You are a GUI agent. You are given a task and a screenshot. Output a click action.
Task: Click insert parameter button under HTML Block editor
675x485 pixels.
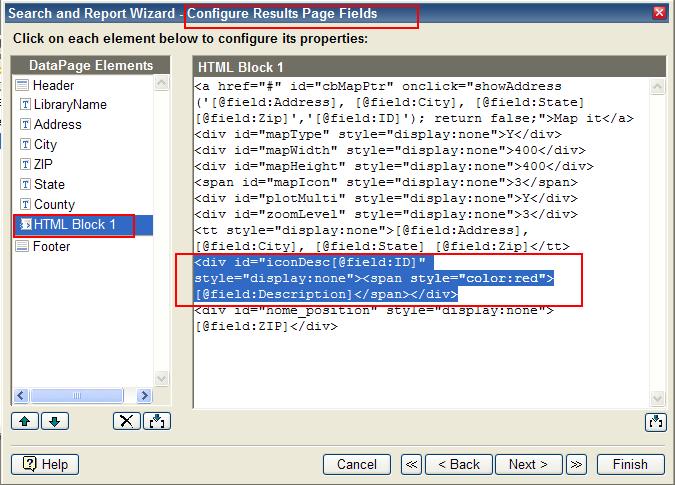656,422
